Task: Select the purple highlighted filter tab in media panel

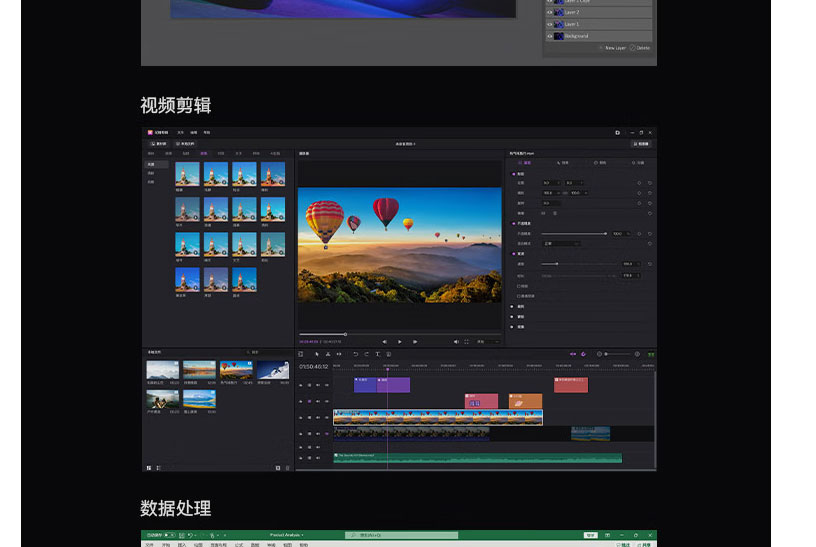Action: (x=203, y=154)
